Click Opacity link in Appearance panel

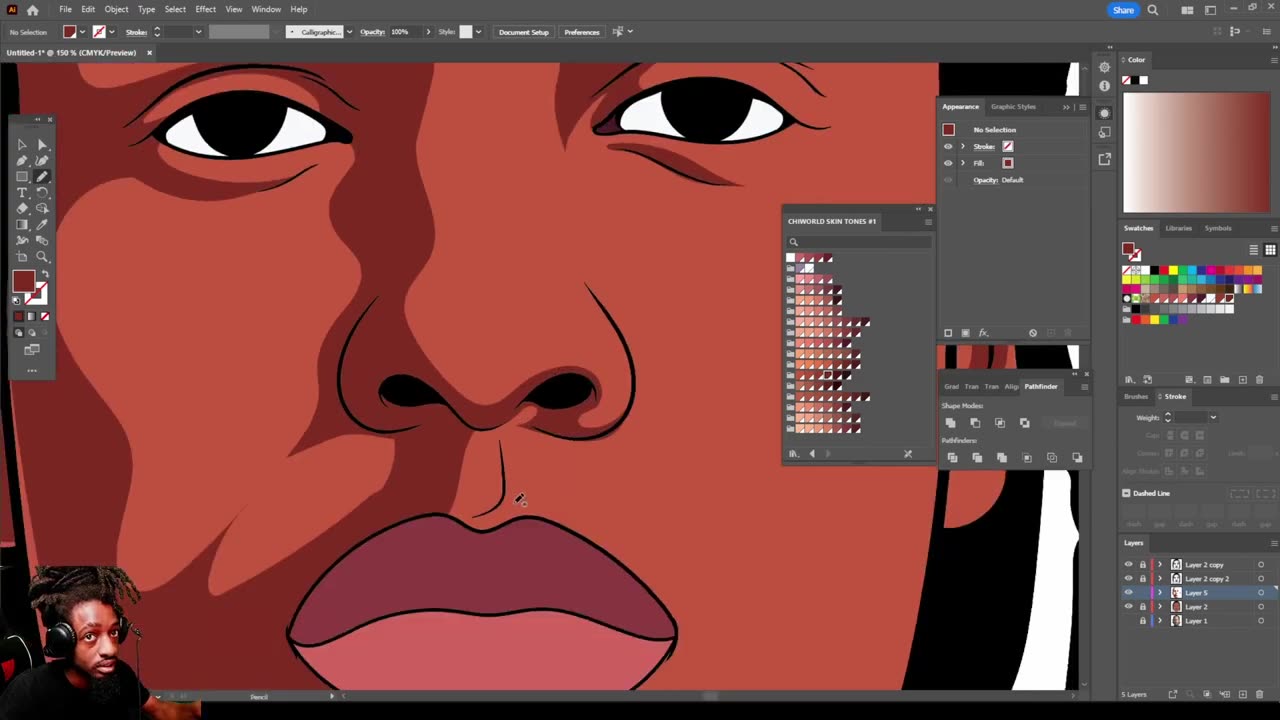pyautogui.click(x=986, y=180)
